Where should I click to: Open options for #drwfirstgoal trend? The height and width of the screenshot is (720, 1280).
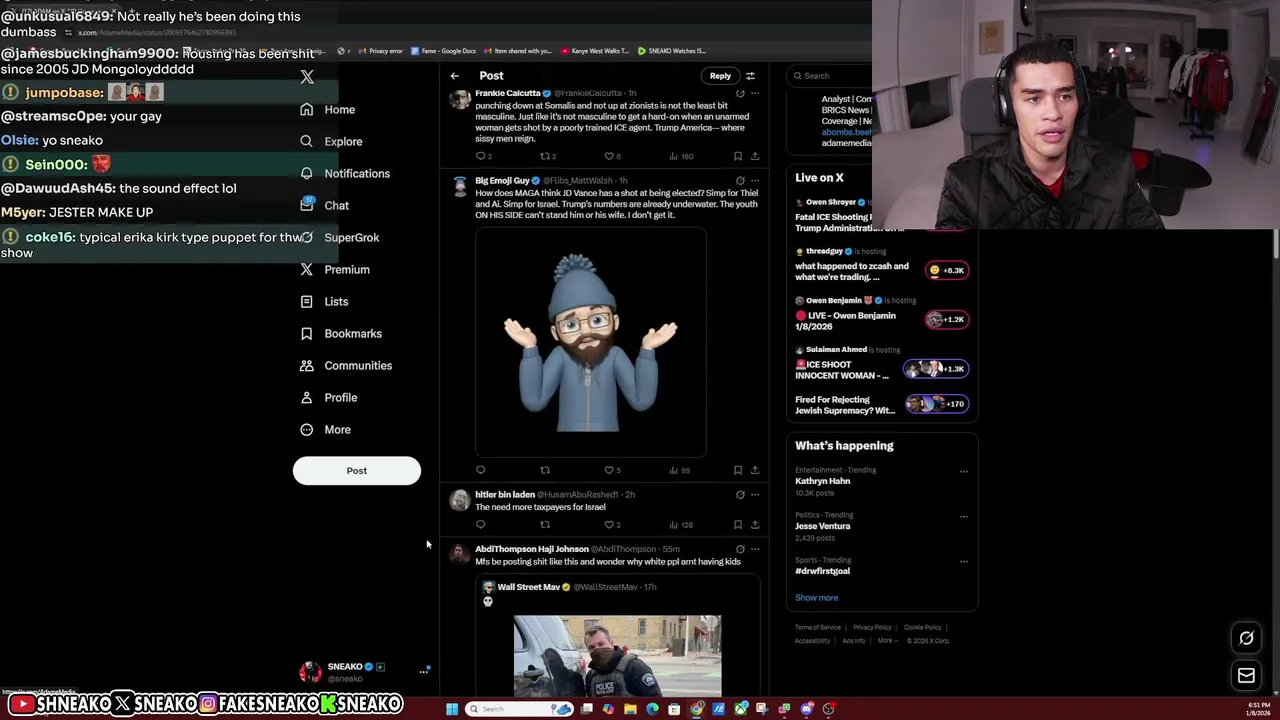(x=964, y=561)
